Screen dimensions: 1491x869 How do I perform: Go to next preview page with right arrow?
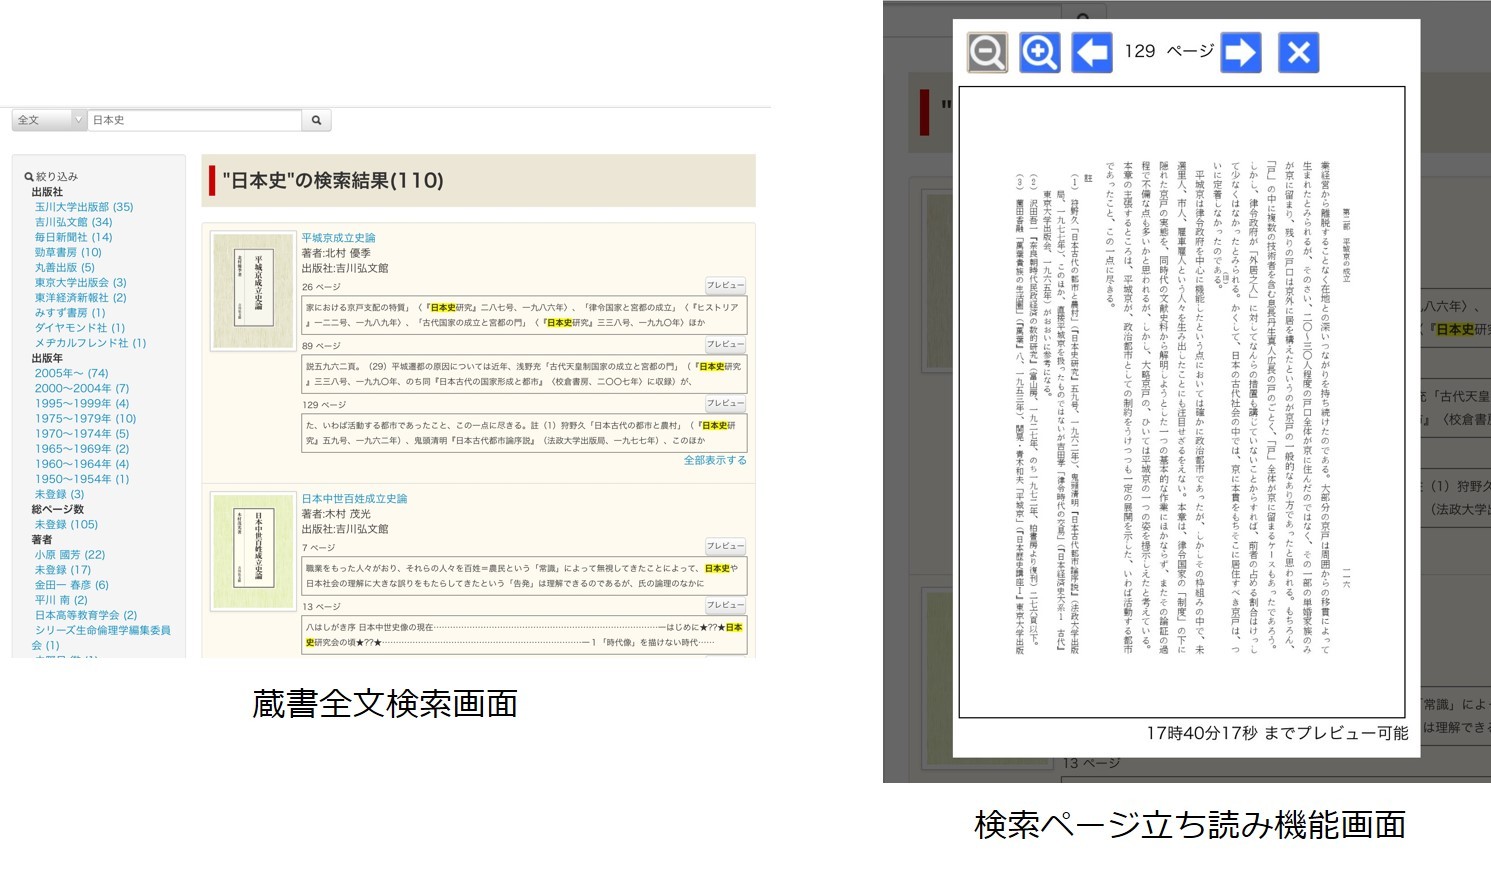pos(1241,52)
